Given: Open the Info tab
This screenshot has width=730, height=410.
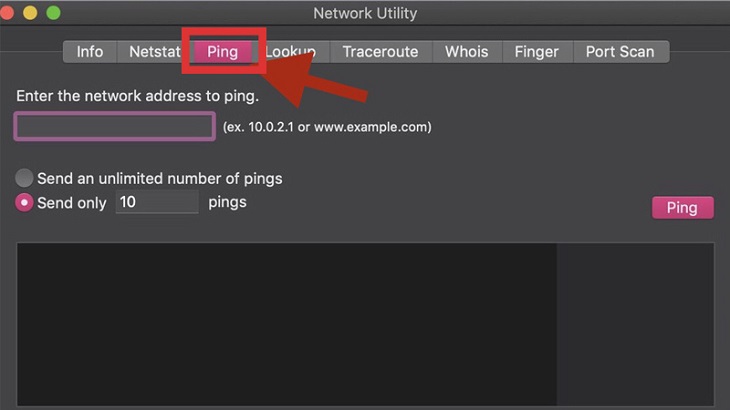Looking at the screenshot, I should [90, 52].
